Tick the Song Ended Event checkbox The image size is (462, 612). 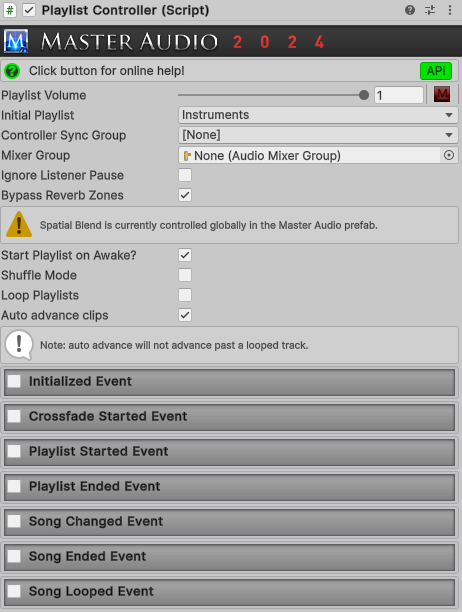[x=14, y=557]
